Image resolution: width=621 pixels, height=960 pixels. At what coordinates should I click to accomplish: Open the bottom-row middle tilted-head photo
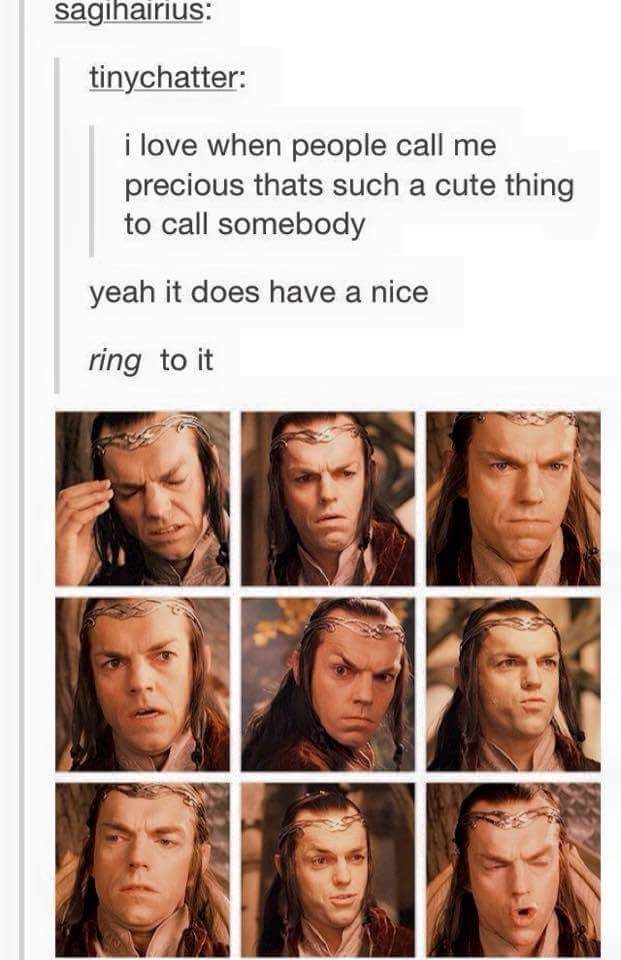(x=328, y=869)
